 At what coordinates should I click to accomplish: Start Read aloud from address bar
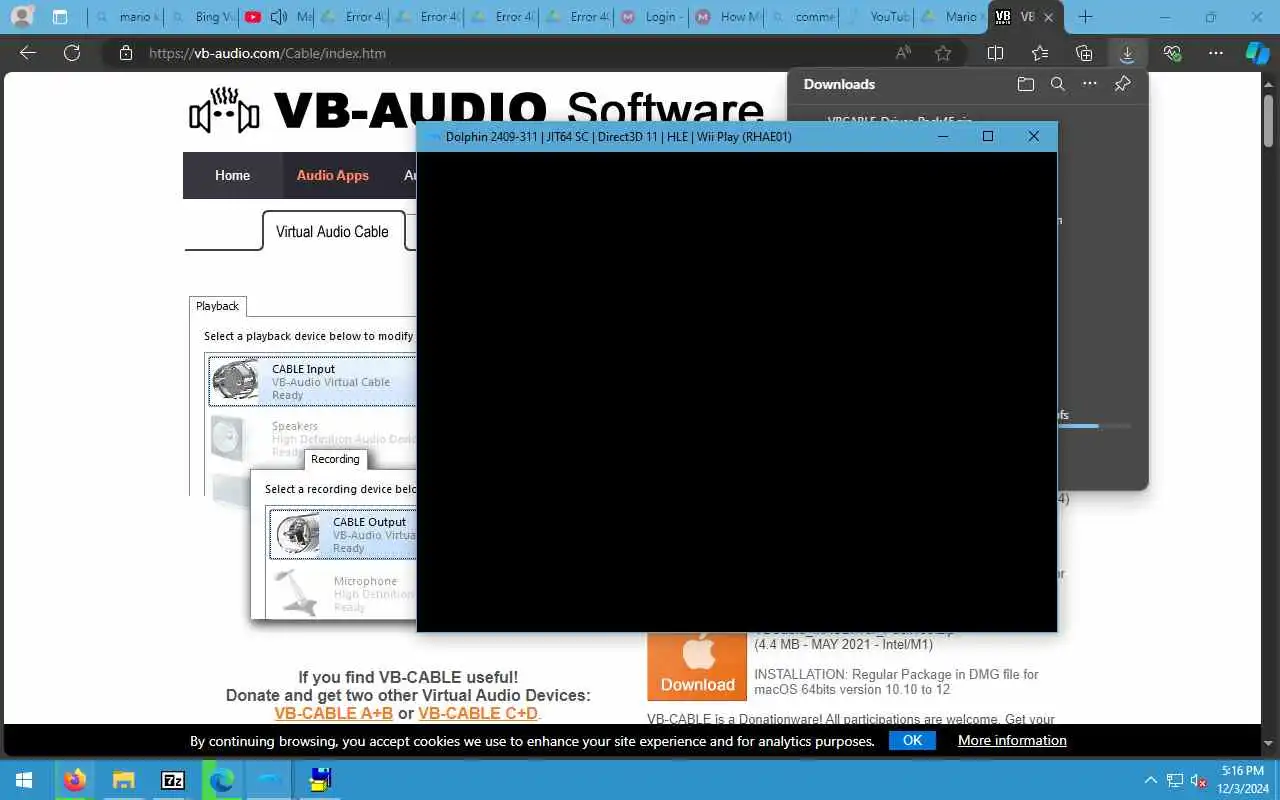tap(903, 53)
